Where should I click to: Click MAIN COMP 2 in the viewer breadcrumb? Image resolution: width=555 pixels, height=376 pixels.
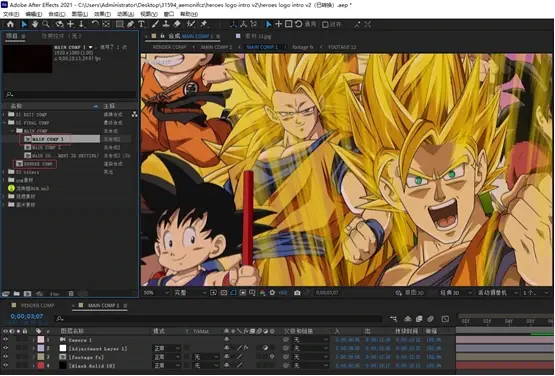(216, 47)
